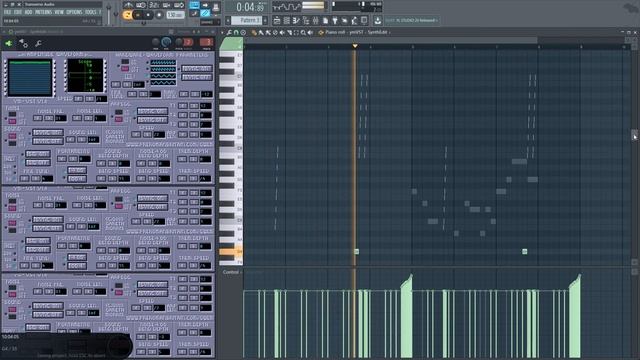Click the highlighted orange piano key

tap(231, 251)
